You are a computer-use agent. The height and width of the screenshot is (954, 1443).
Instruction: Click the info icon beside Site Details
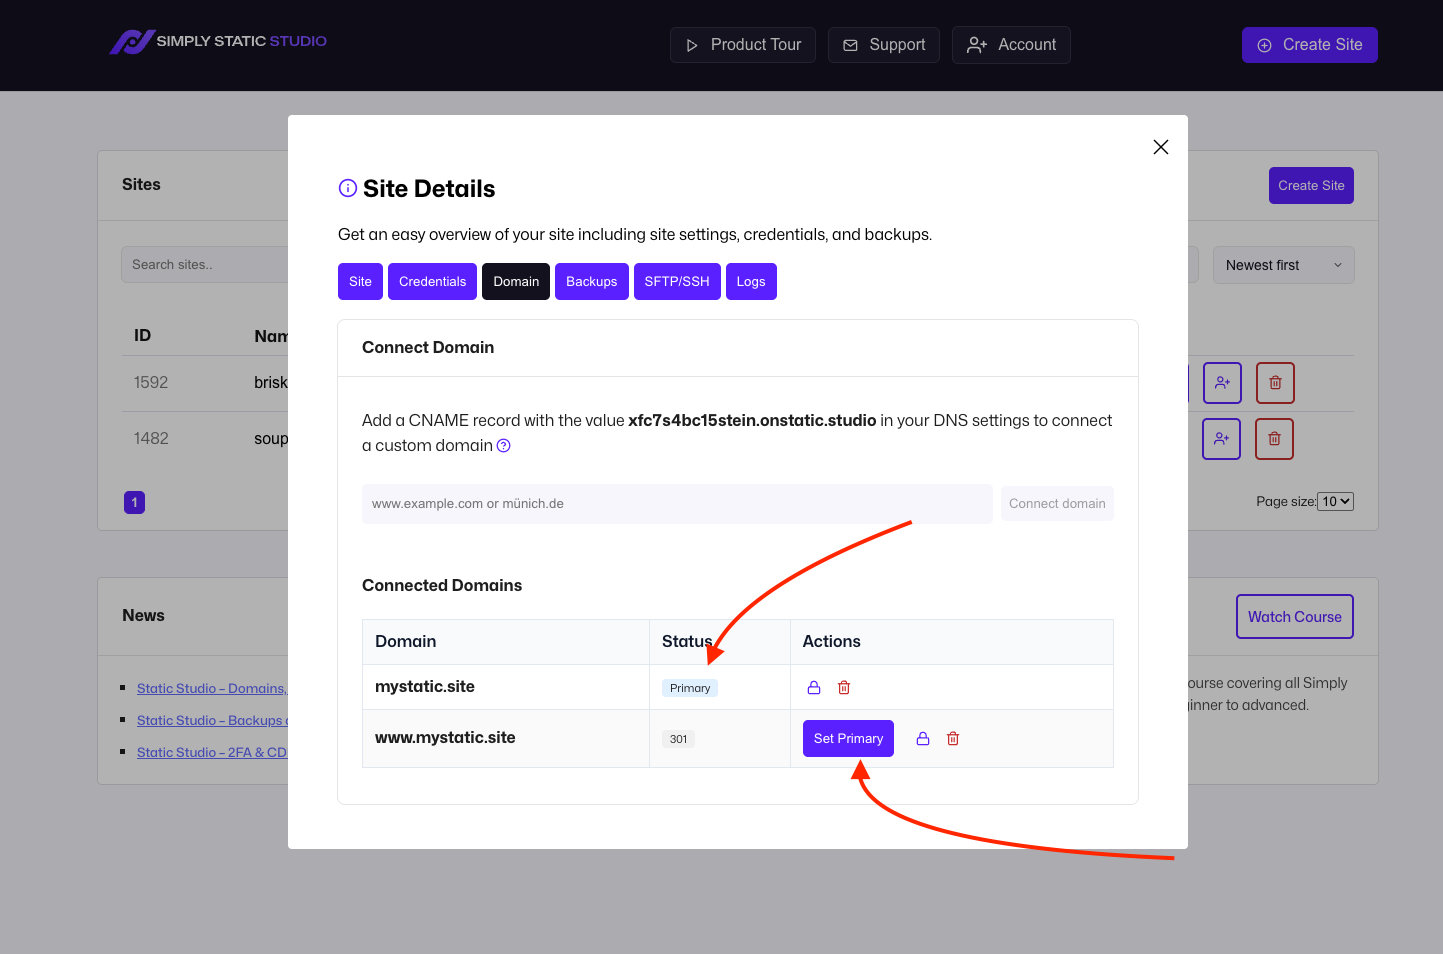click(348, 188)
